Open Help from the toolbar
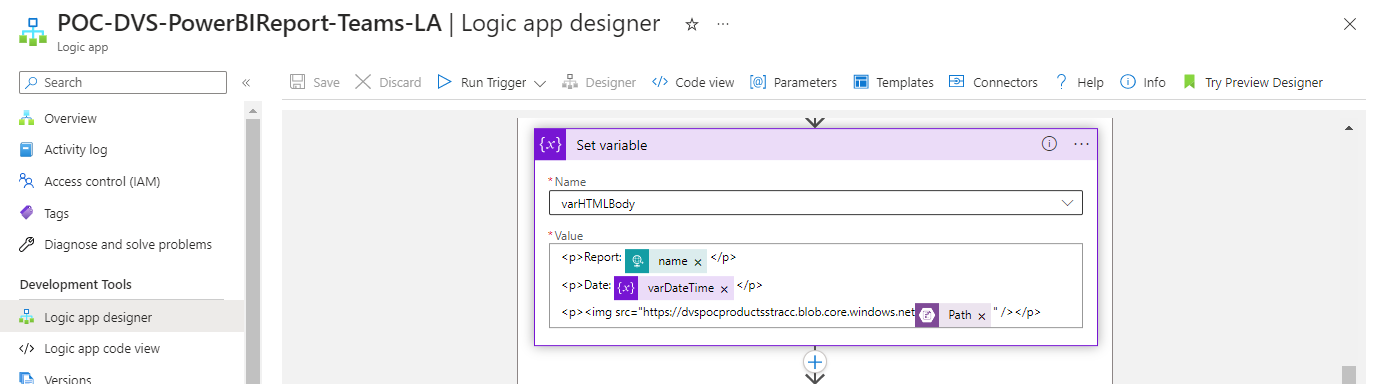This screenshot has width=1381, height=384. point(1079,82)
